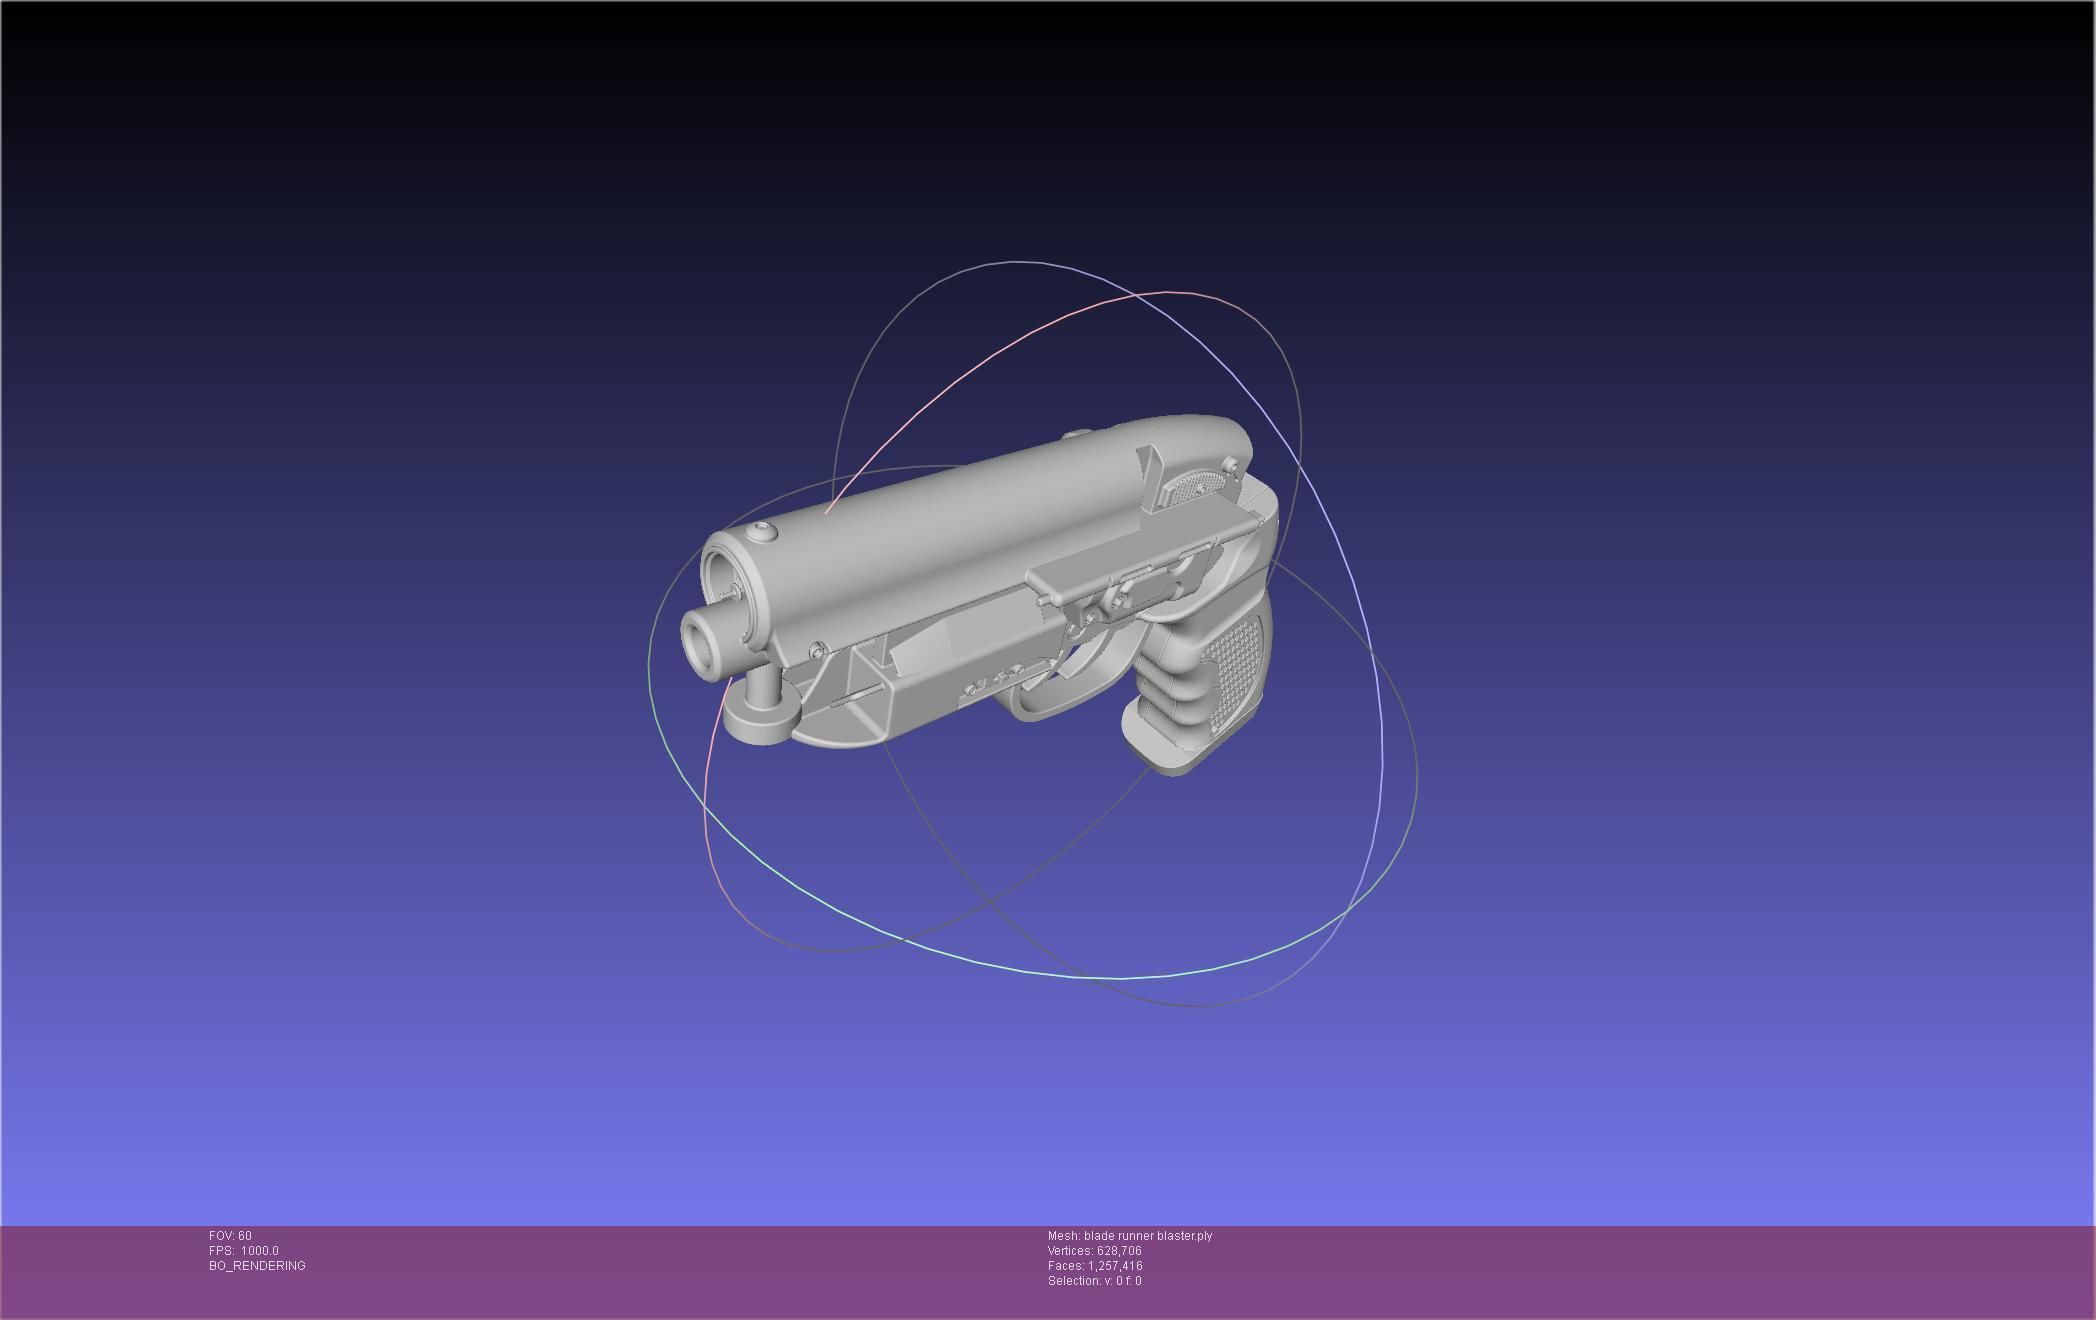Screen dimensions: 2096x1320
Task: Click the FOV: 60 status text
Action: [x=230, y=1236]
